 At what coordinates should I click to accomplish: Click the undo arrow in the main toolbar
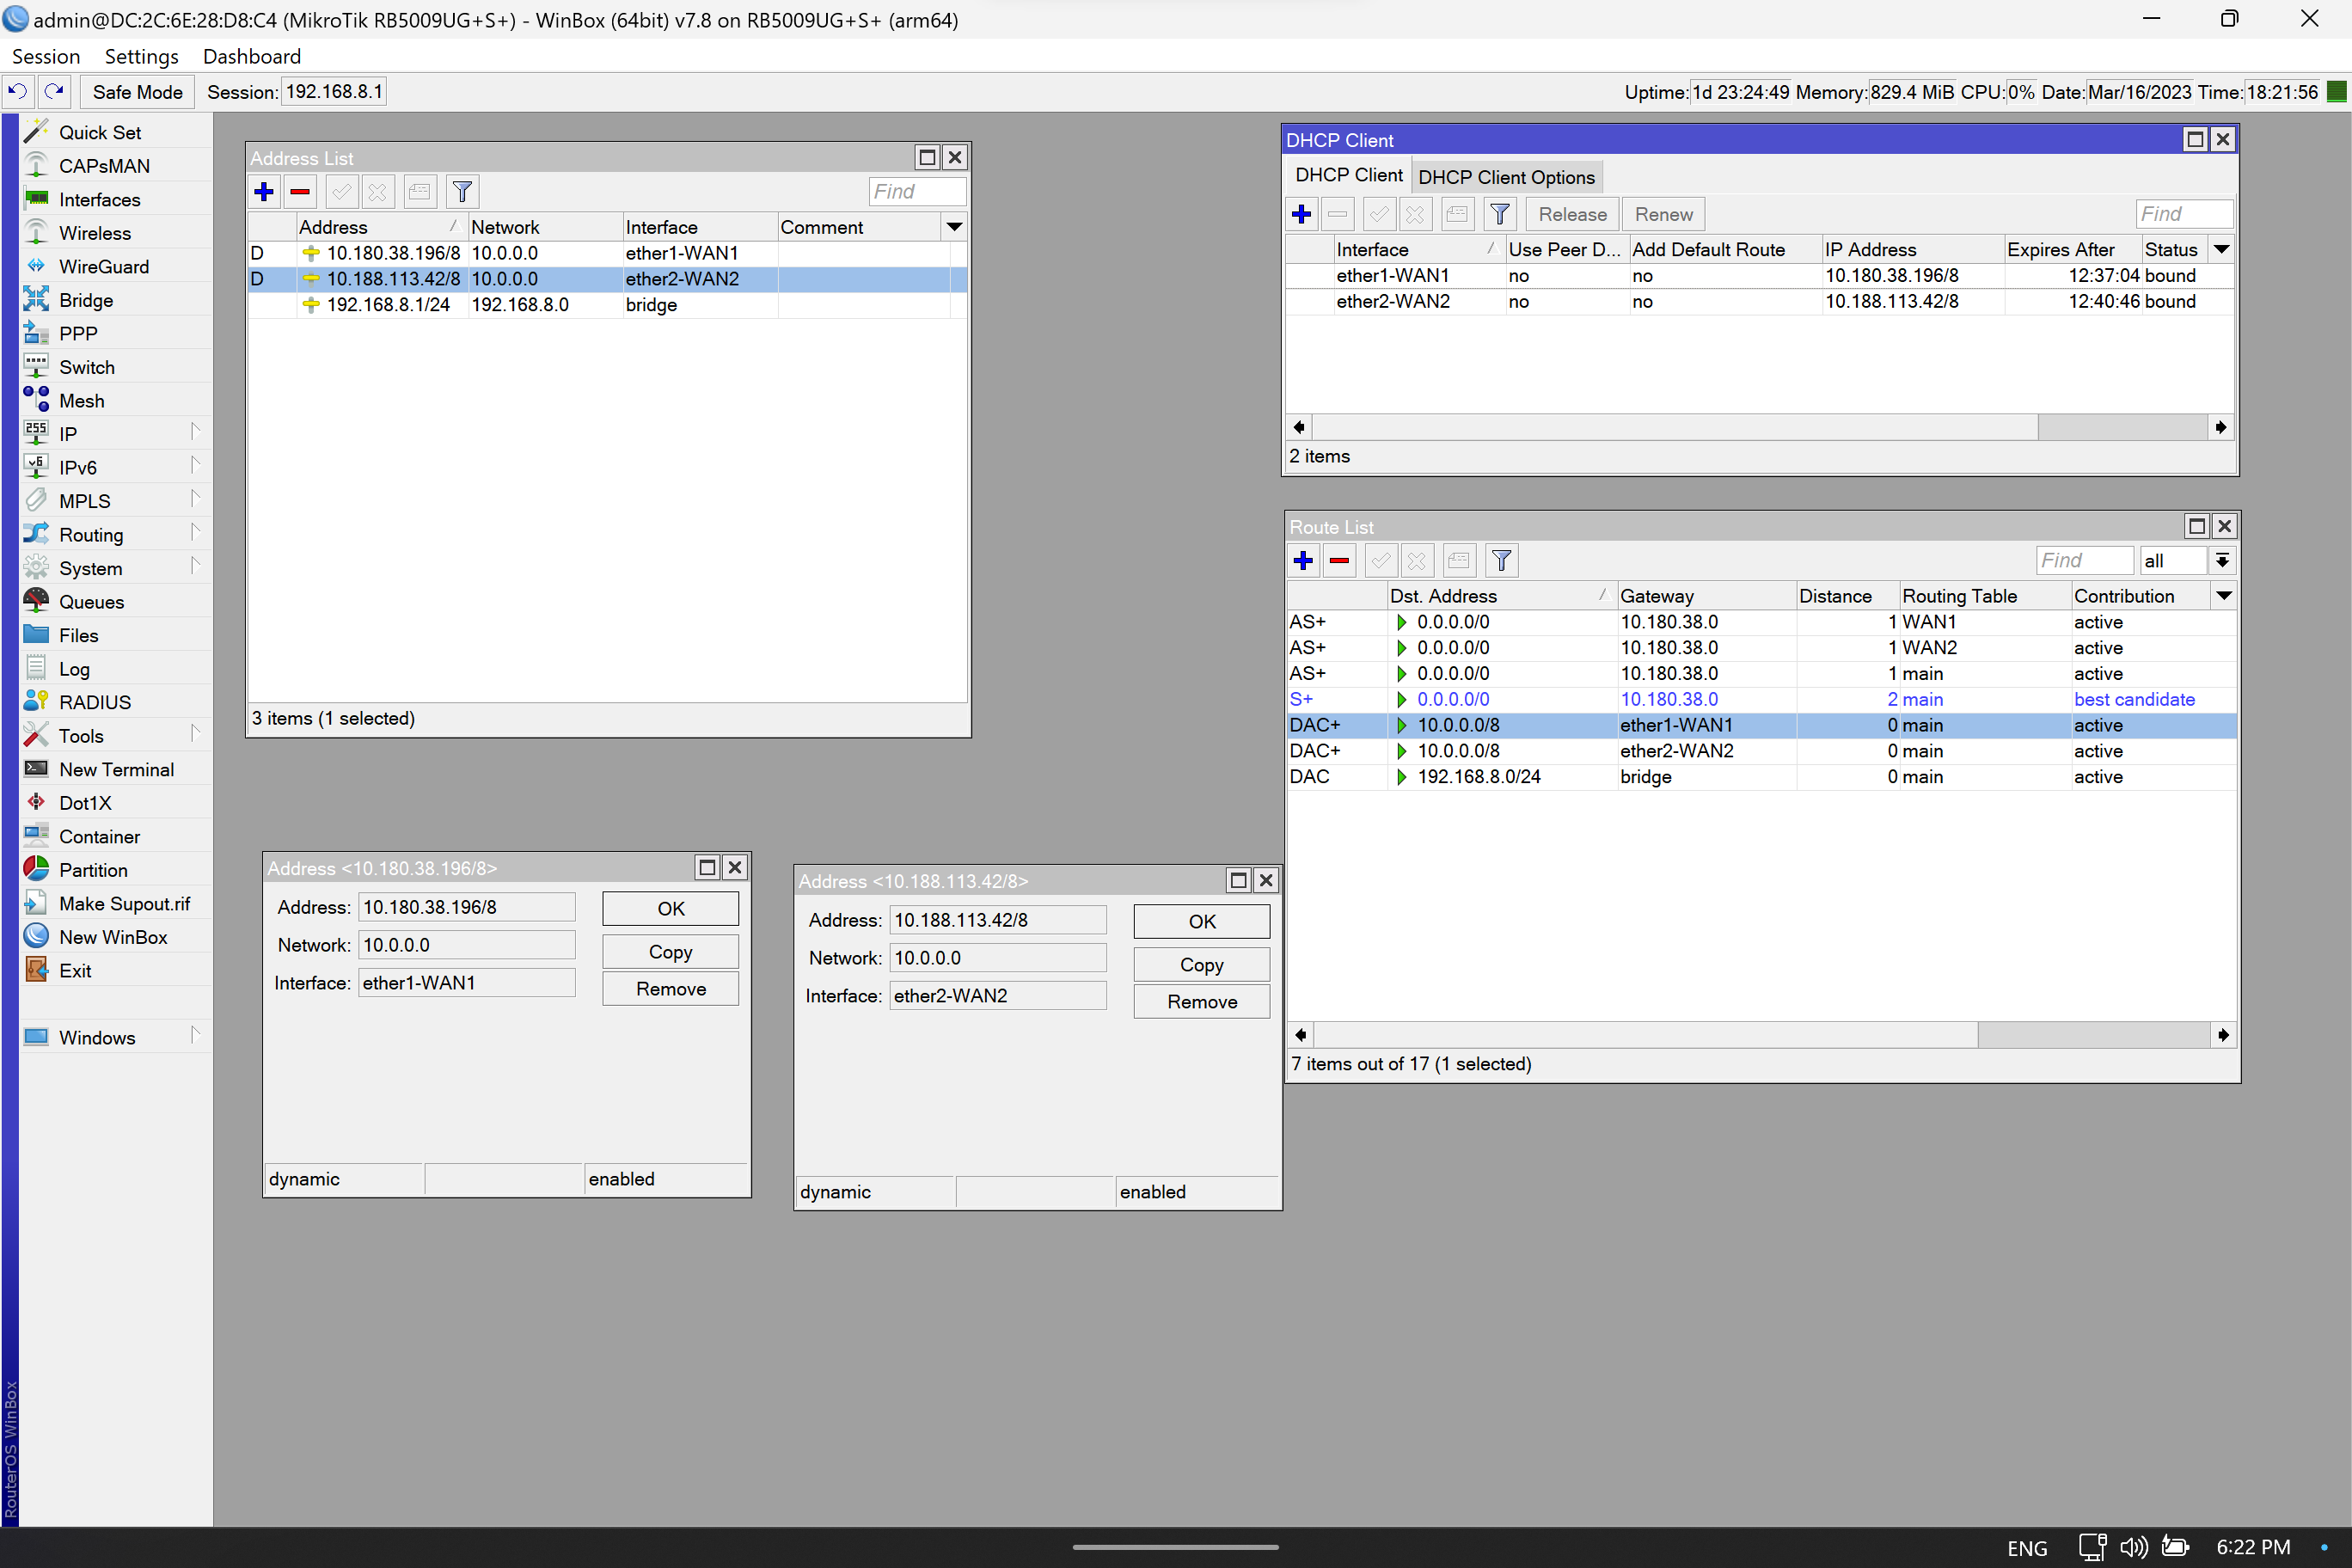click(x=17, y=91)
